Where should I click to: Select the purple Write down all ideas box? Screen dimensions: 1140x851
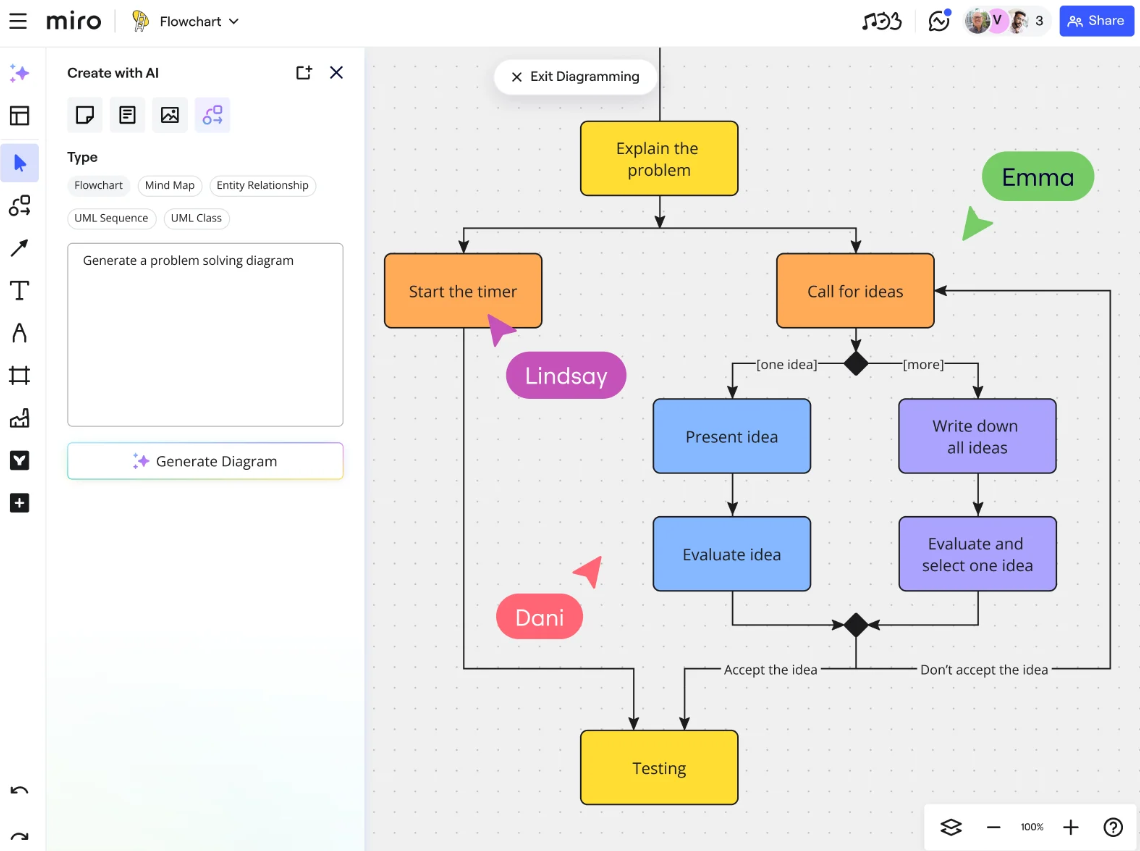[977, 436]
